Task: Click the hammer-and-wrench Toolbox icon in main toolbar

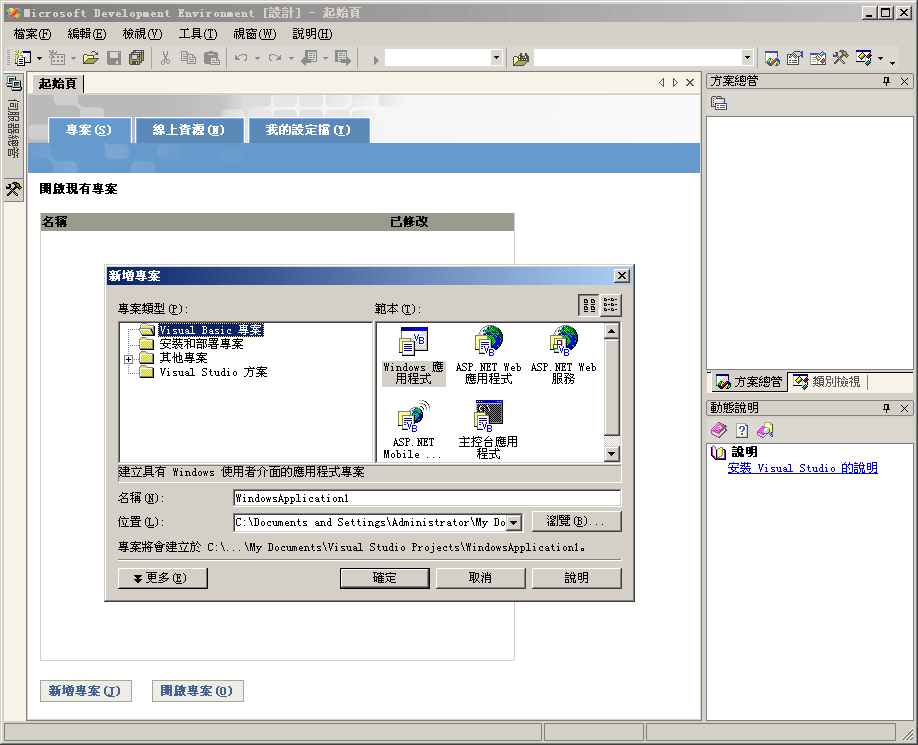Action: (x=840, y=58)
